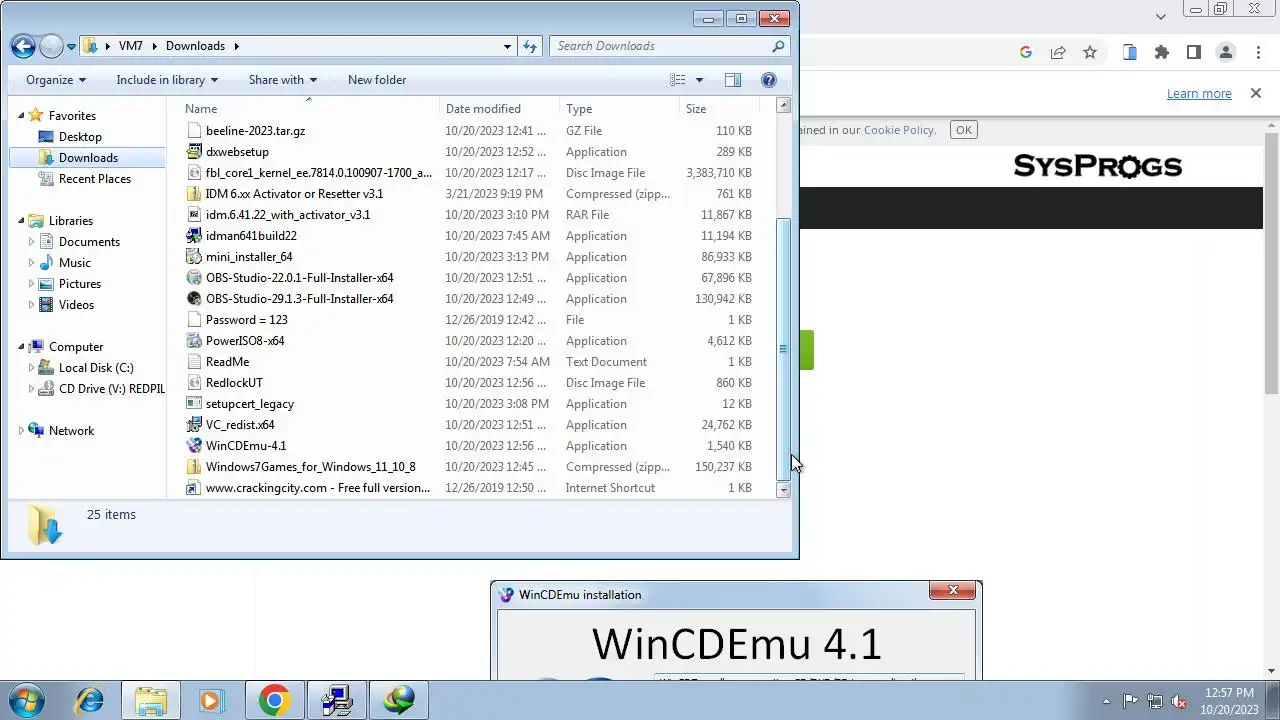Collapse the Favorites tree section
Image resolution: width=1280 pixels, height=720 pixels.
21,116
